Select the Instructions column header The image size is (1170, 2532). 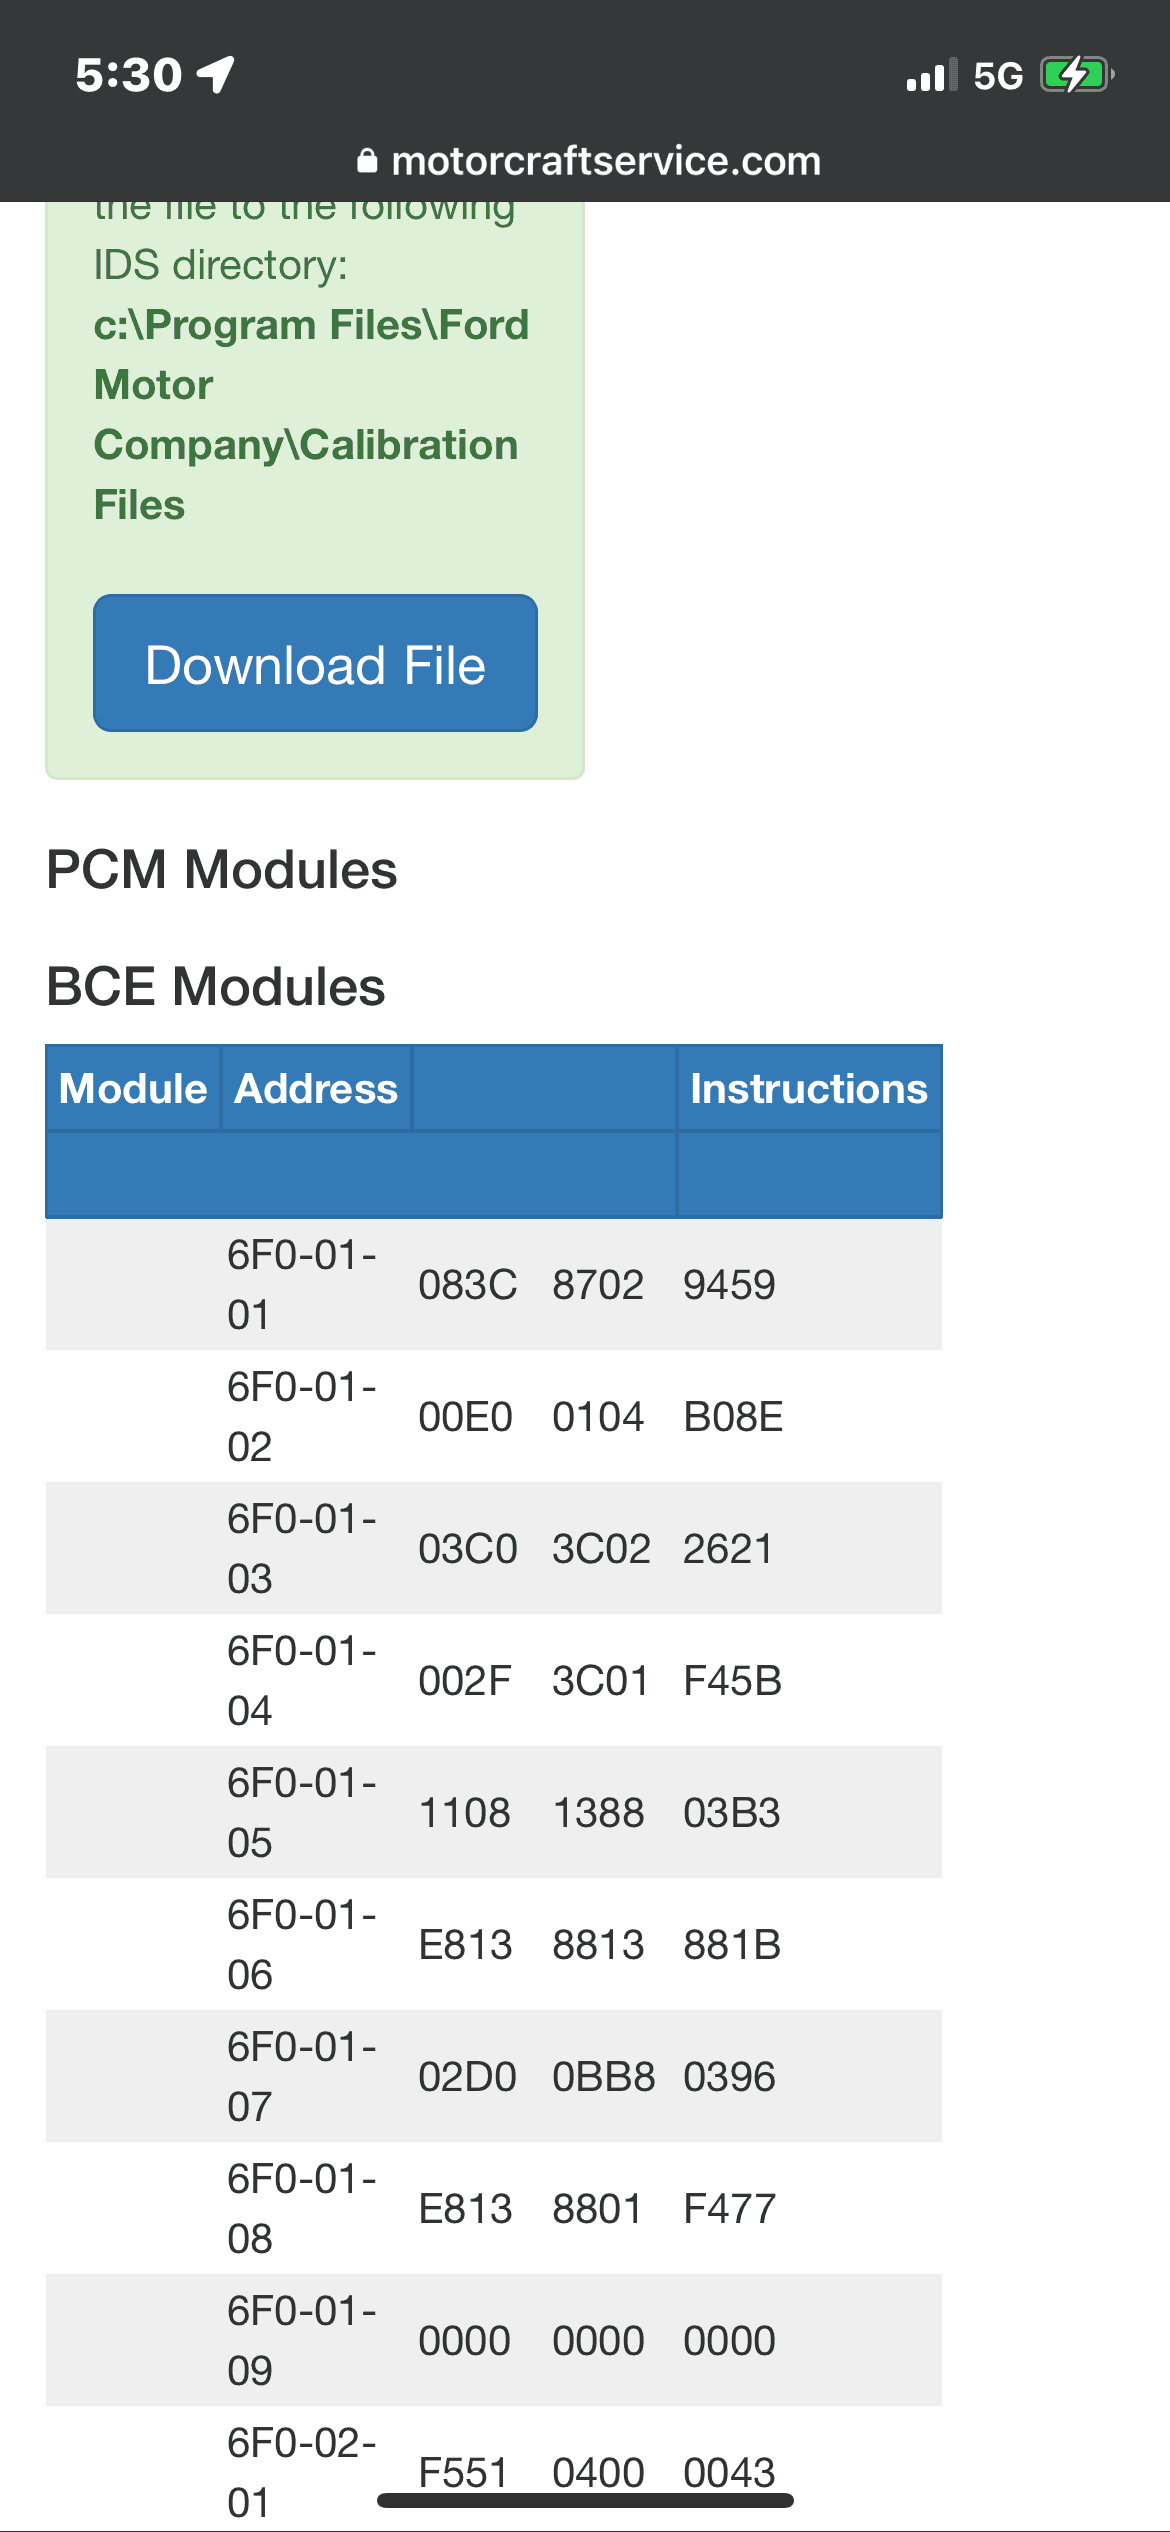[x=809, y=1088]
